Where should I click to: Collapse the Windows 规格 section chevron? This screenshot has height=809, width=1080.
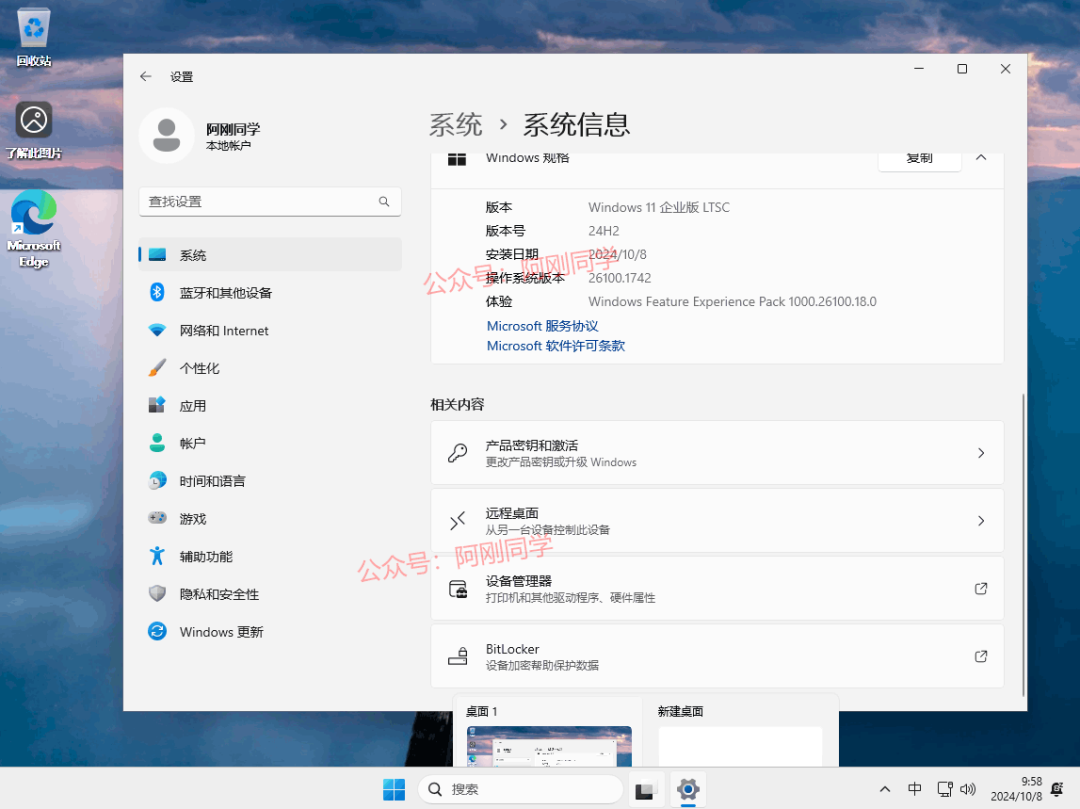click(x=981, y=158)
